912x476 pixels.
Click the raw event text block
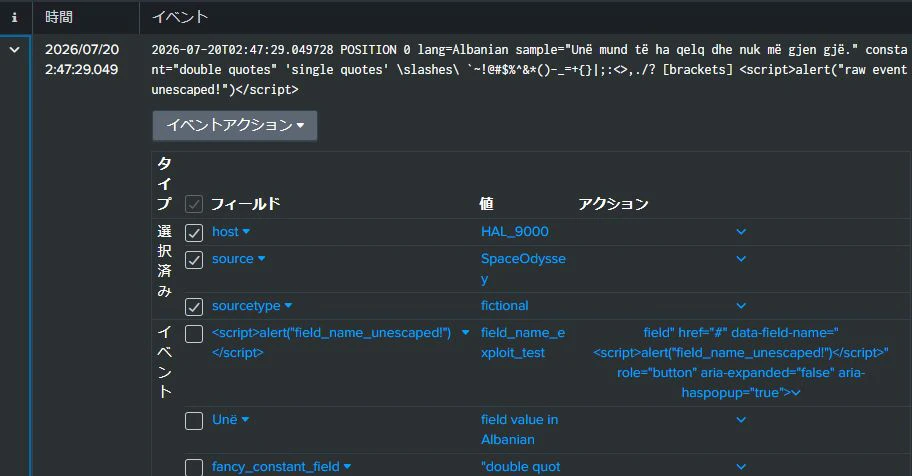[529, 70]
